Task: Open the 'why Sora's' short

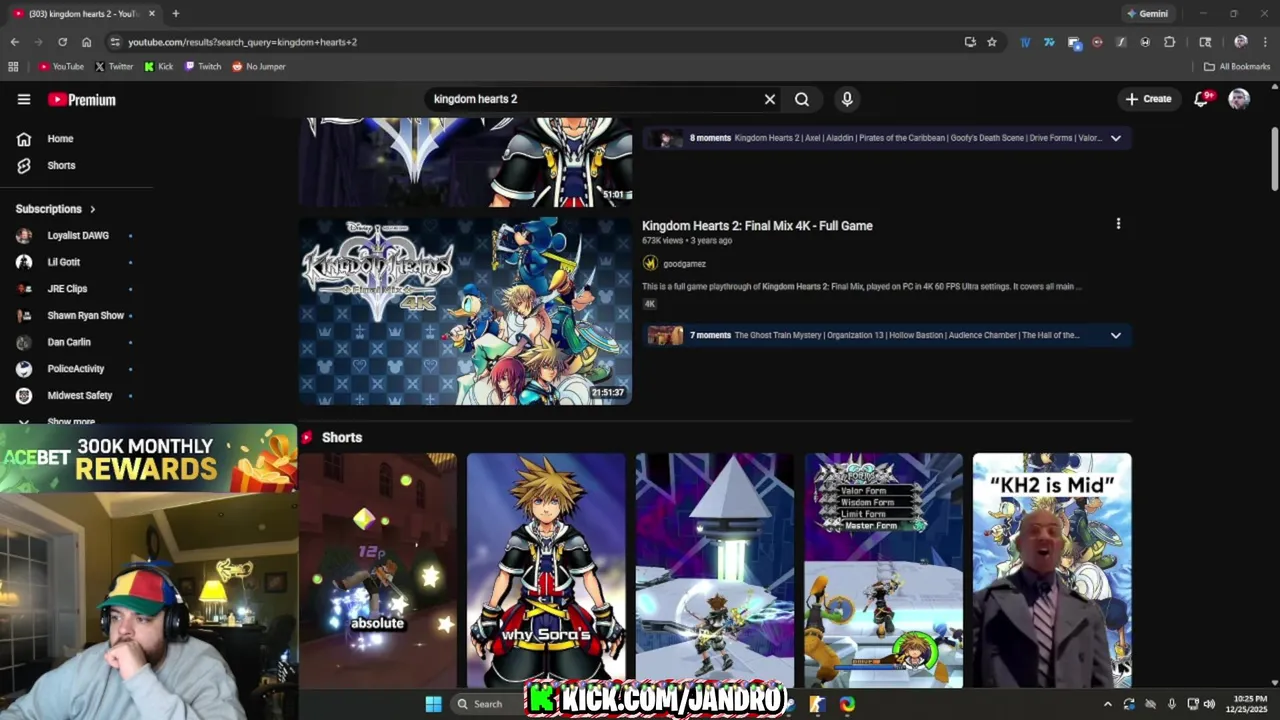Action: tap(546, 570)
